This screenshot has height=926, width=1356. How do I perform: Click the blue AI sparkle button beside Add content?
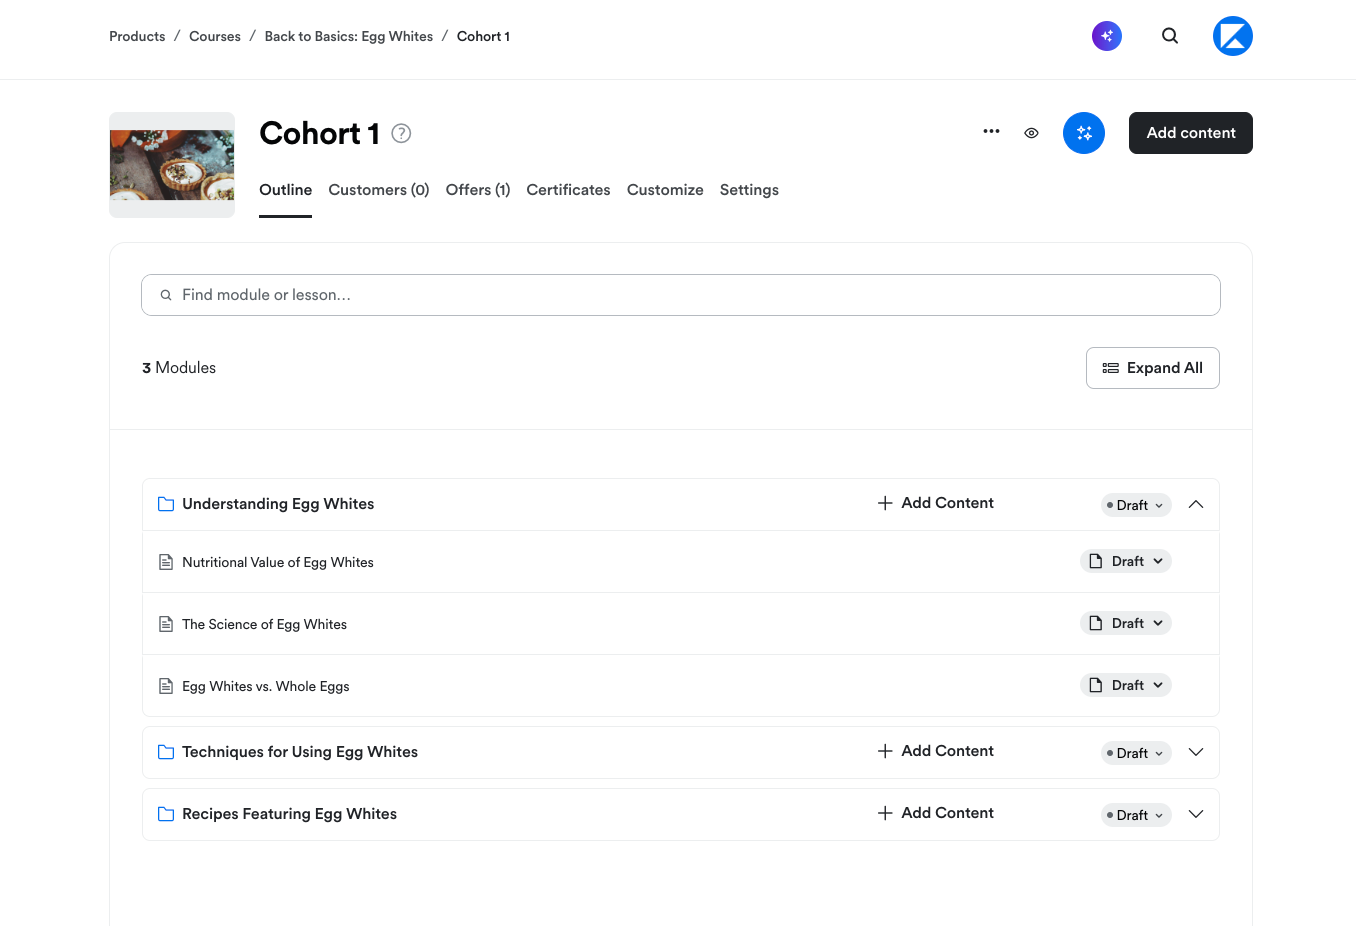(x=1084, y=132)
